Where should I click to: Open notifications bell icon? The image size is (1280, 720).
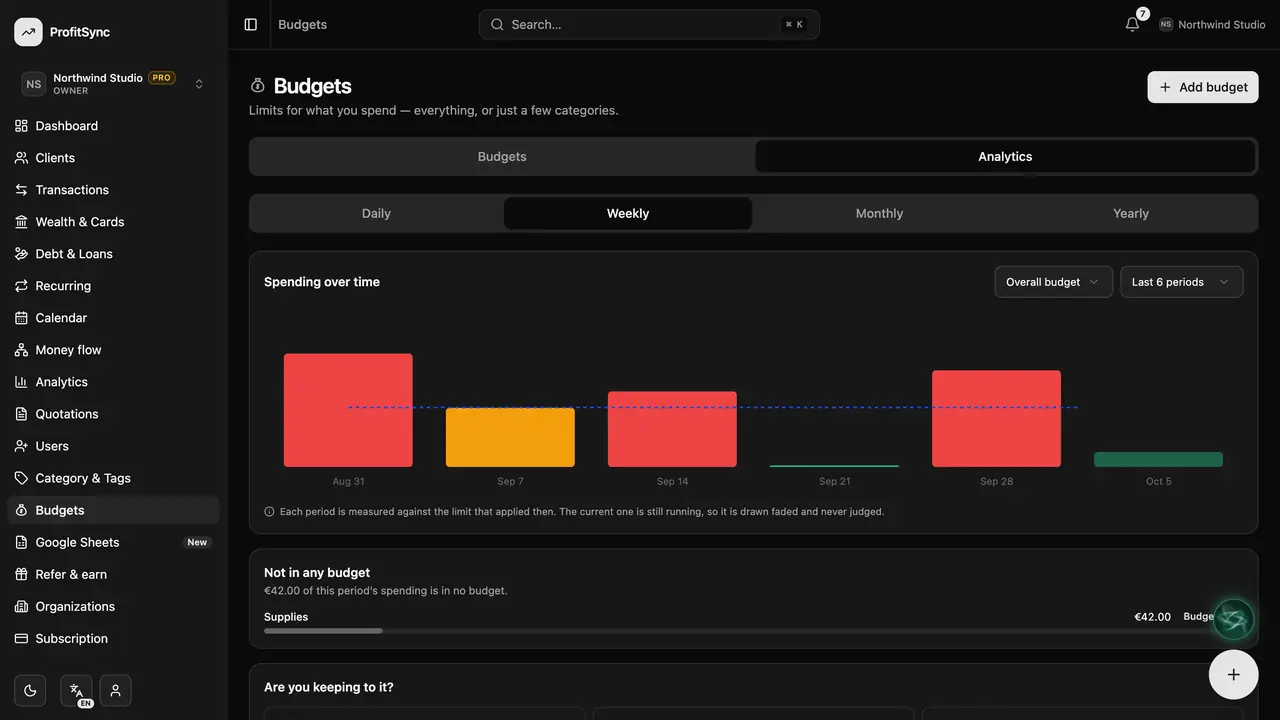tap(1132, 24)
